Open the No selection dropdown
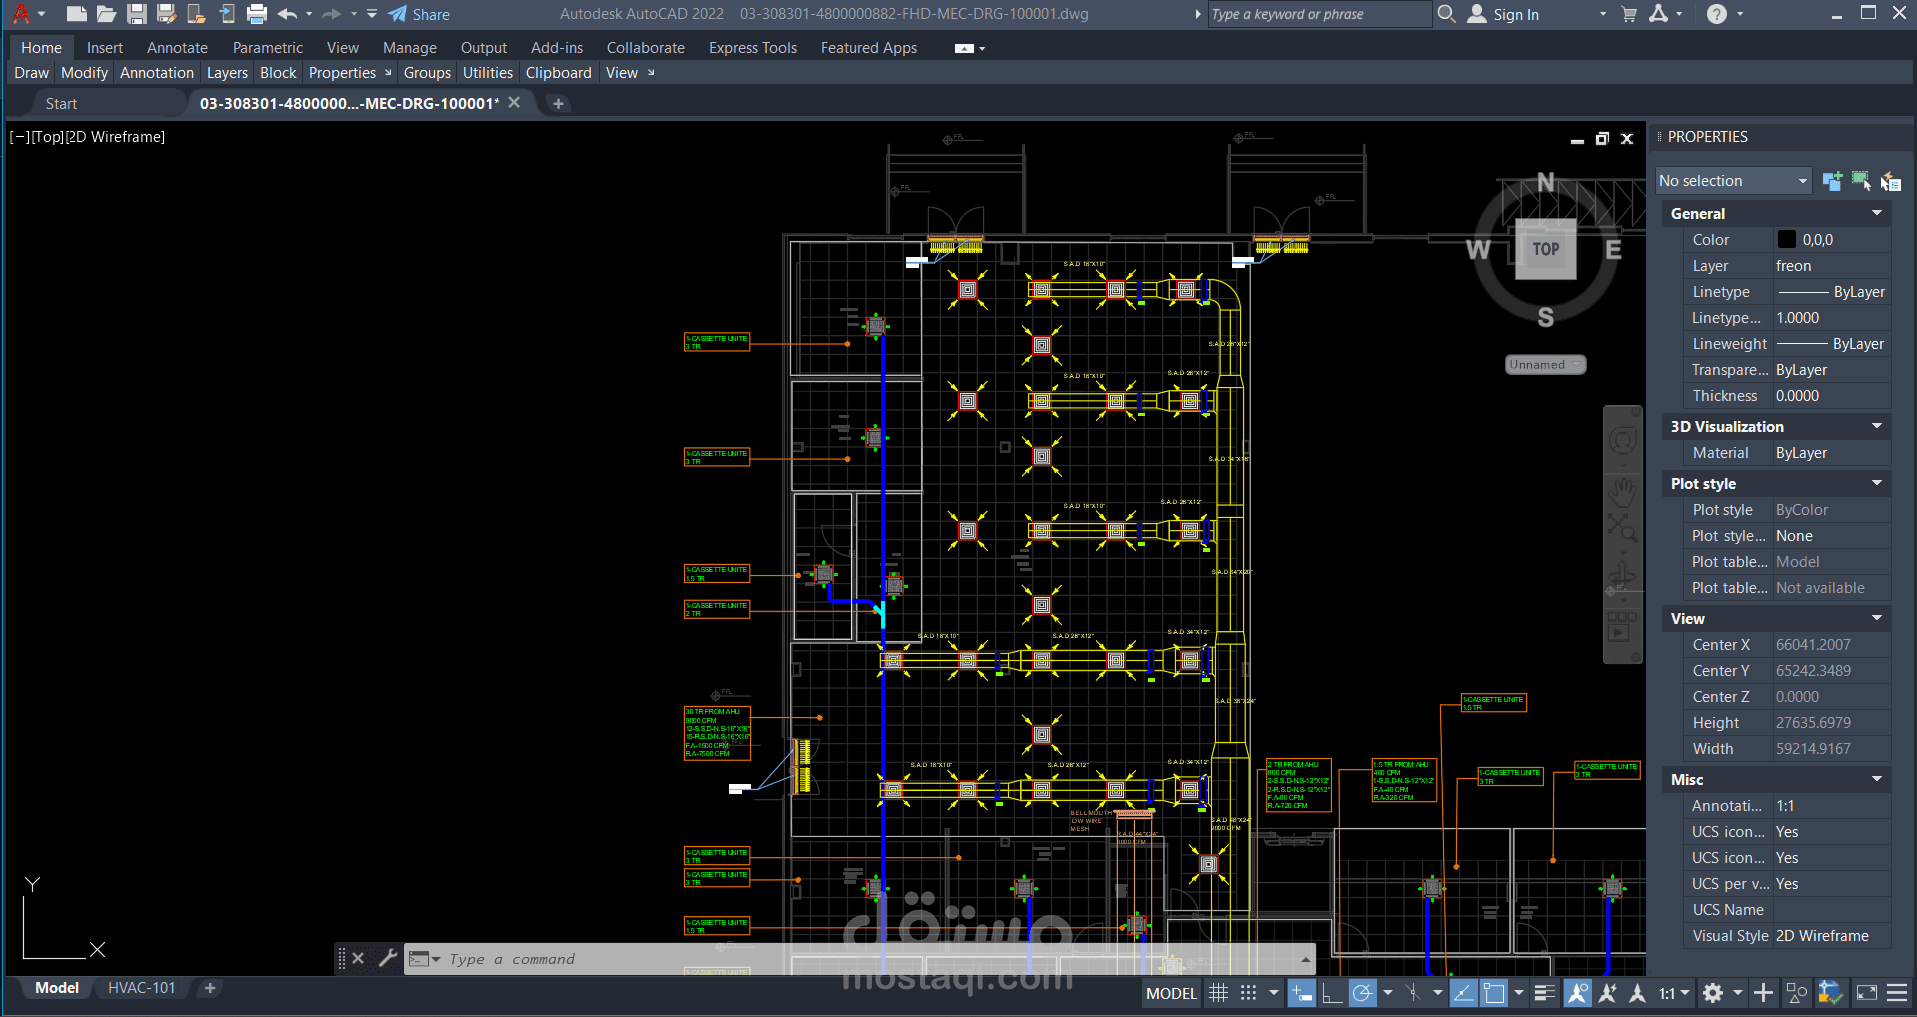 coord(1733,181)
